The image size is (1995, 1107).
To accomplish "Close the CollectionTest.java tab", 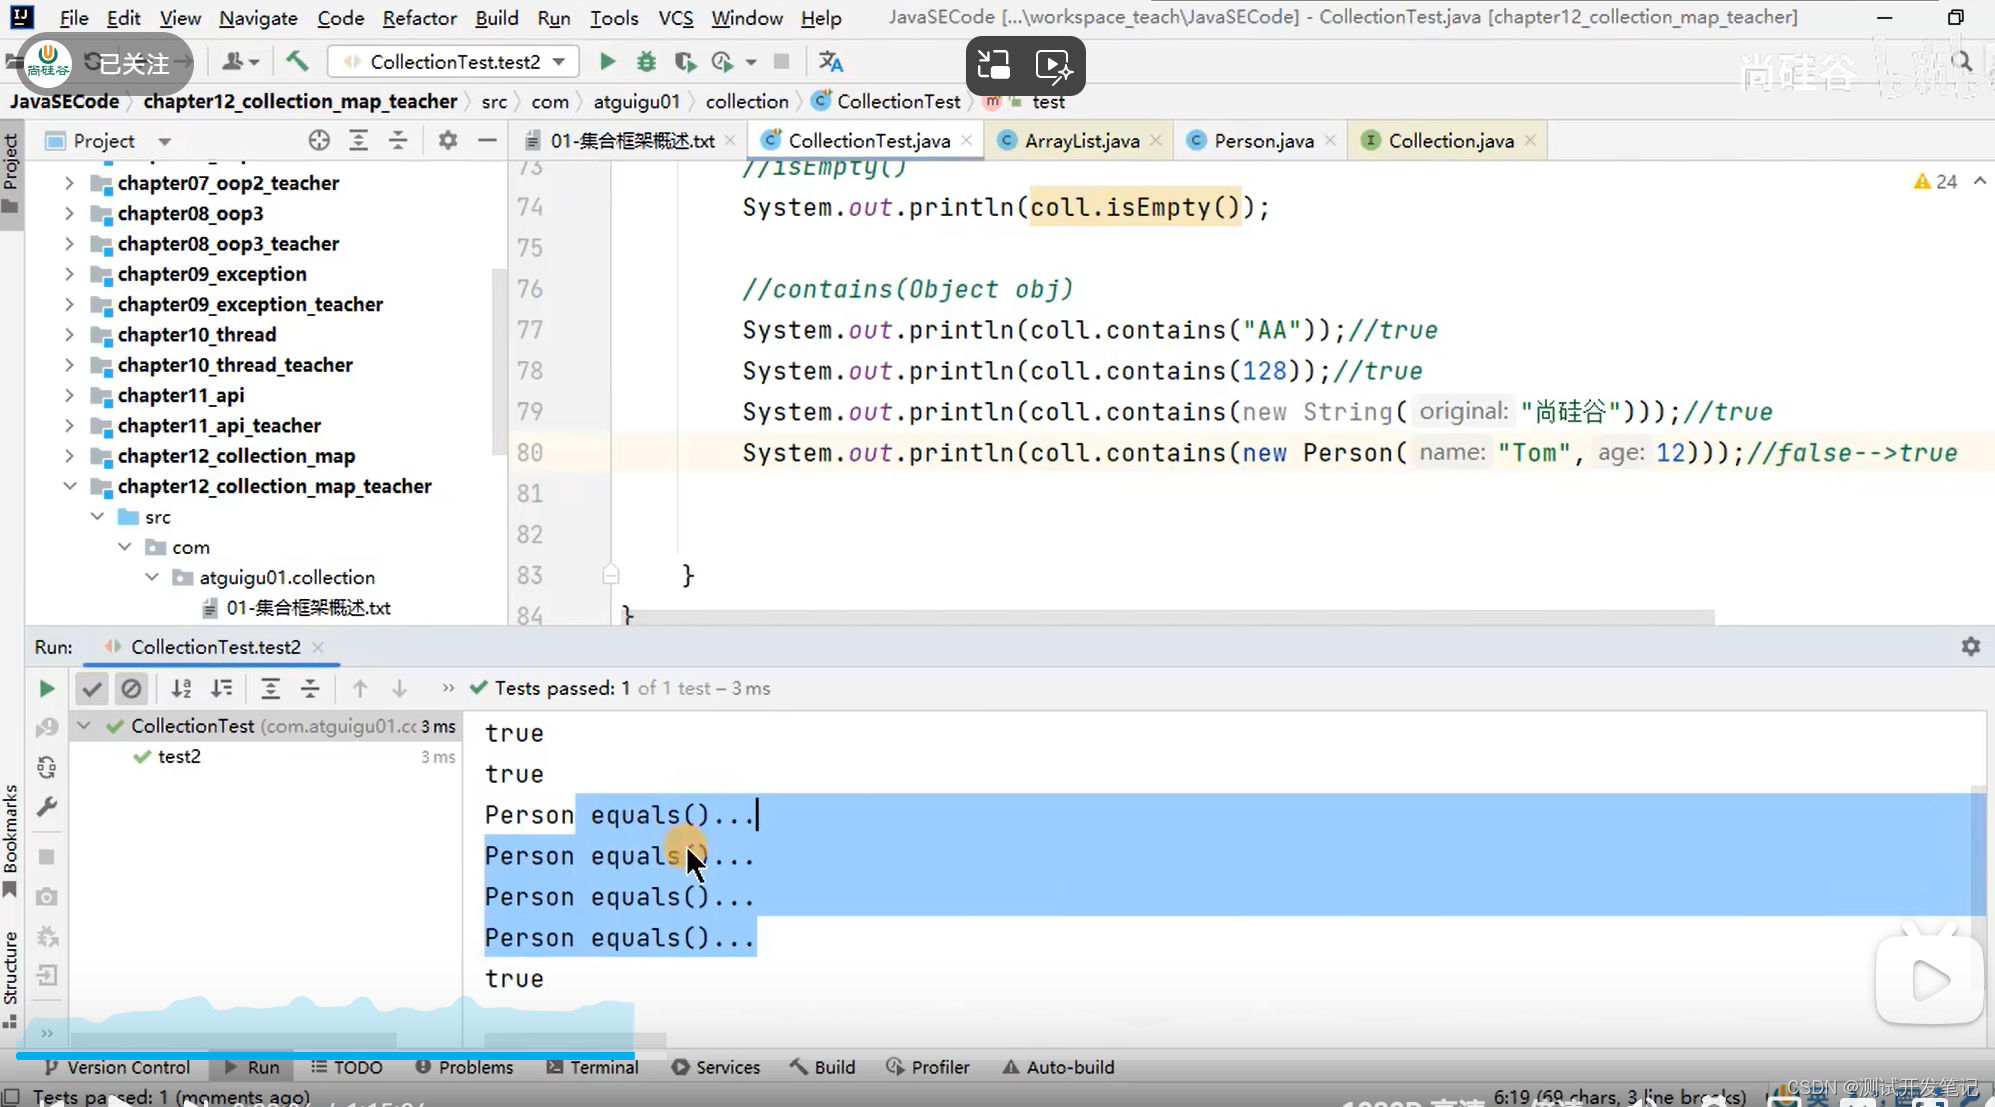I will pos(966,141).
